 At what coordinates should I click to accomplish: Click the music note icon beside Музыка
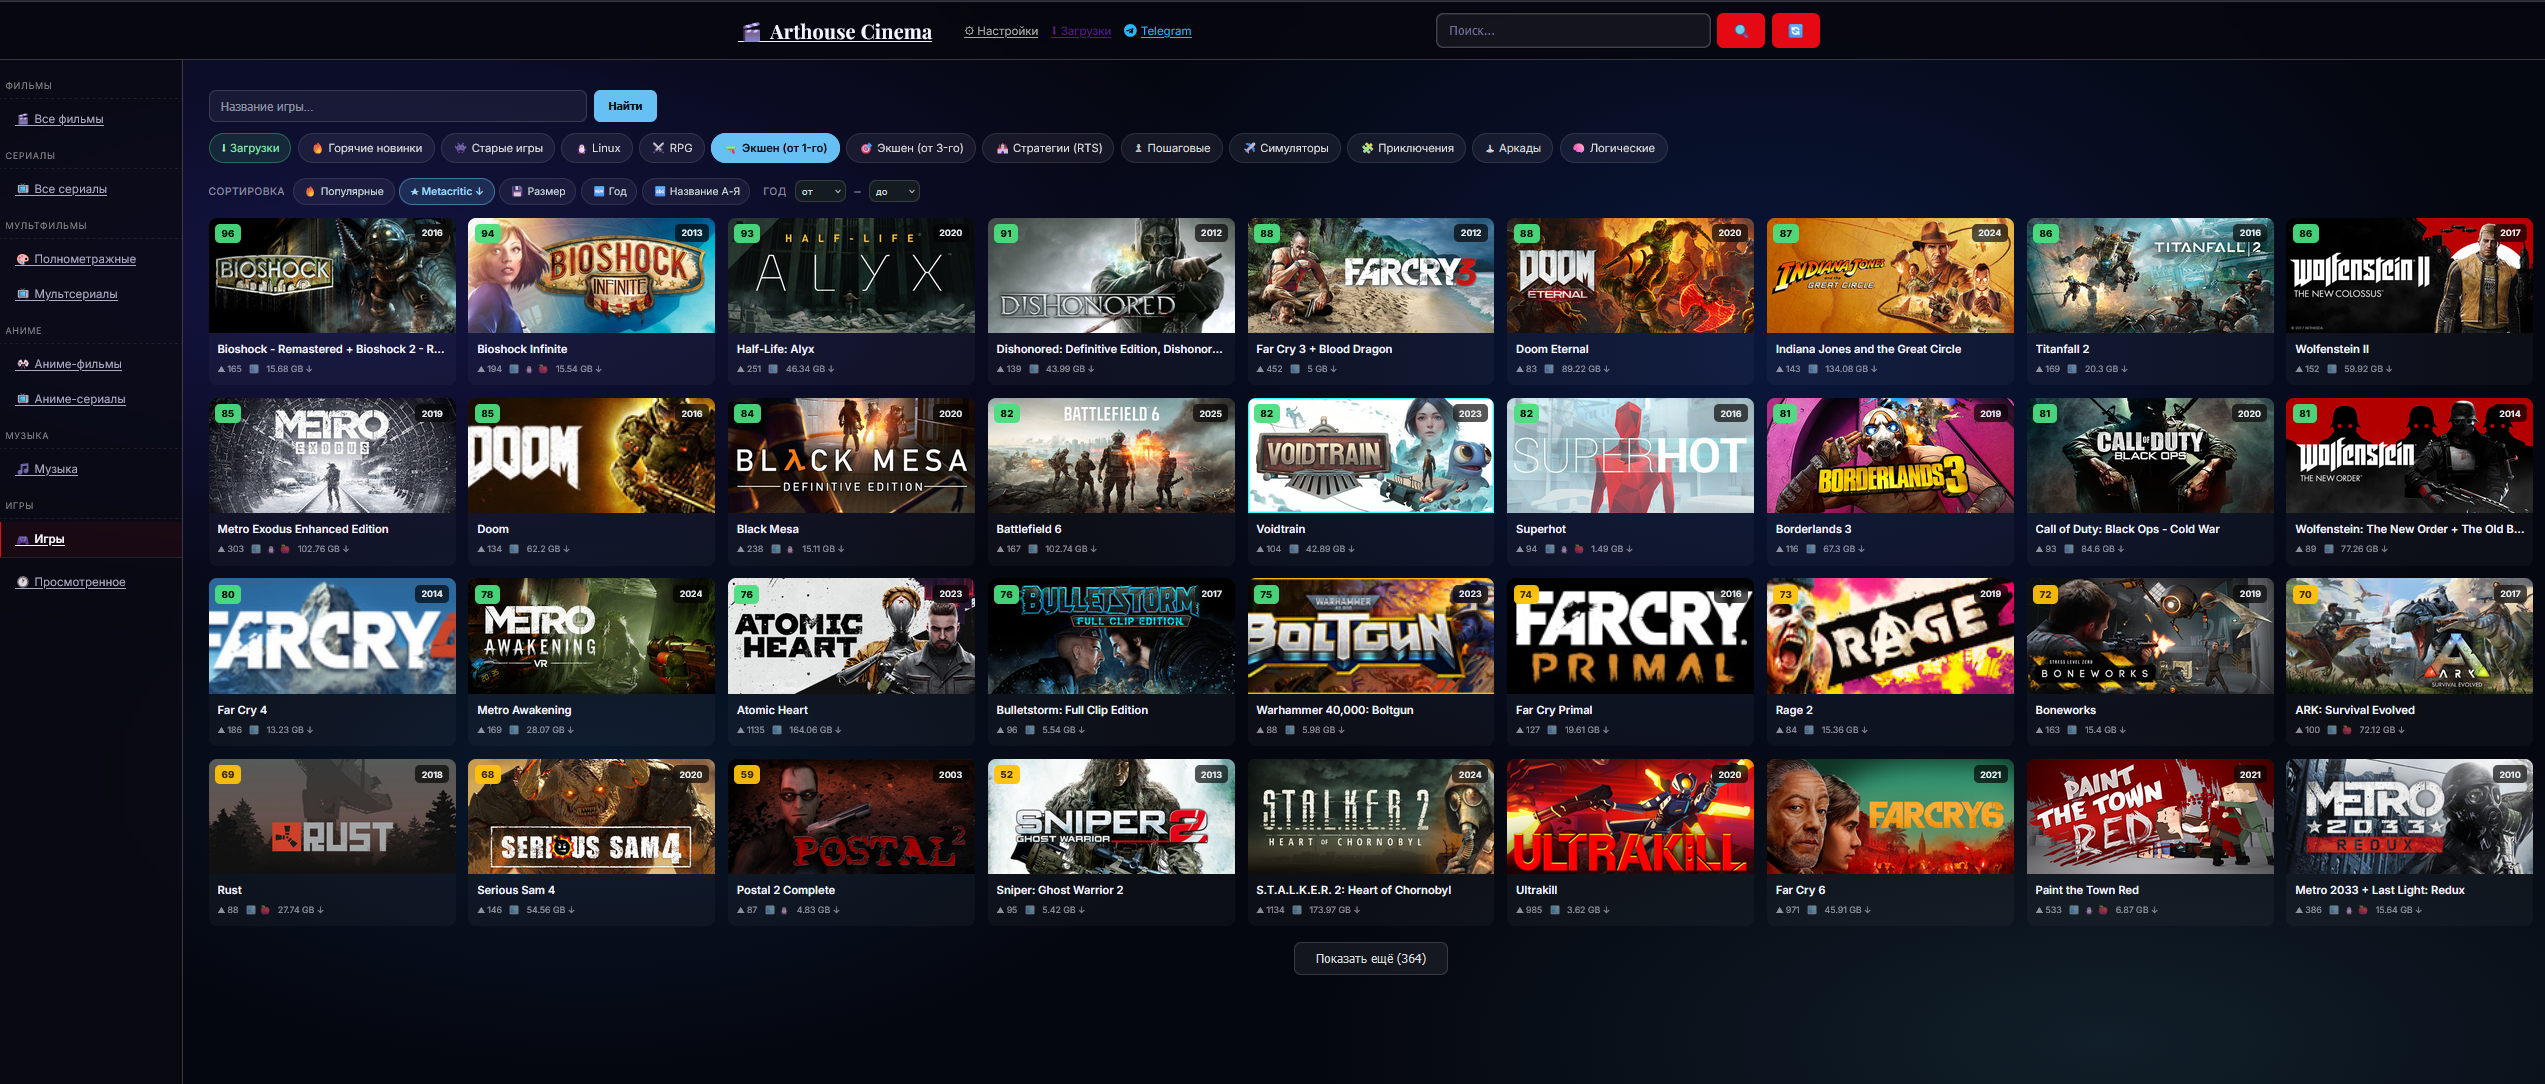pos(22,469)
